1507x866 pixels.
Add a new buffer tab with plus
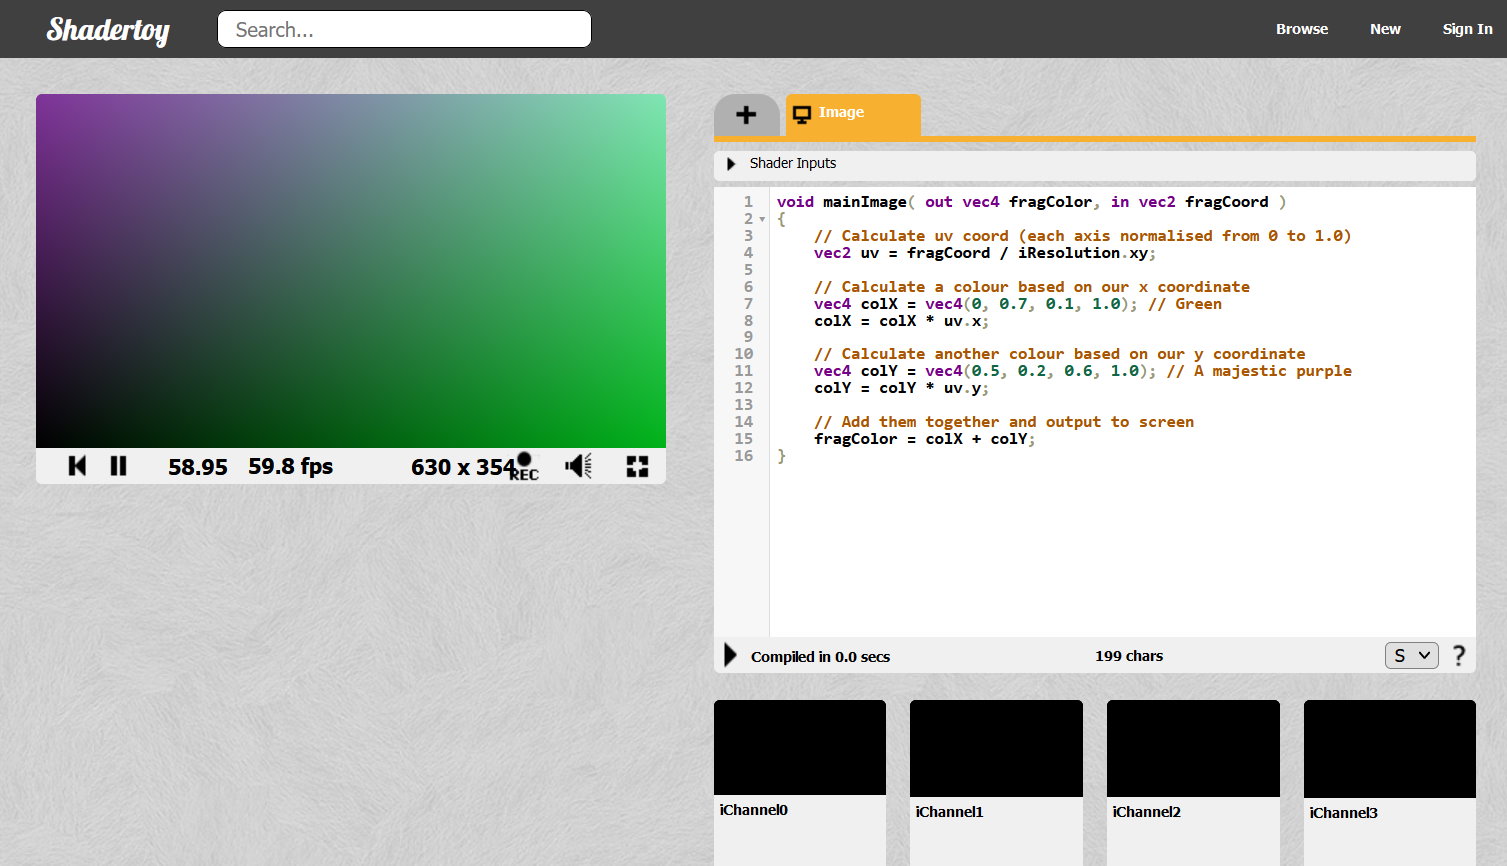point(746,115)
